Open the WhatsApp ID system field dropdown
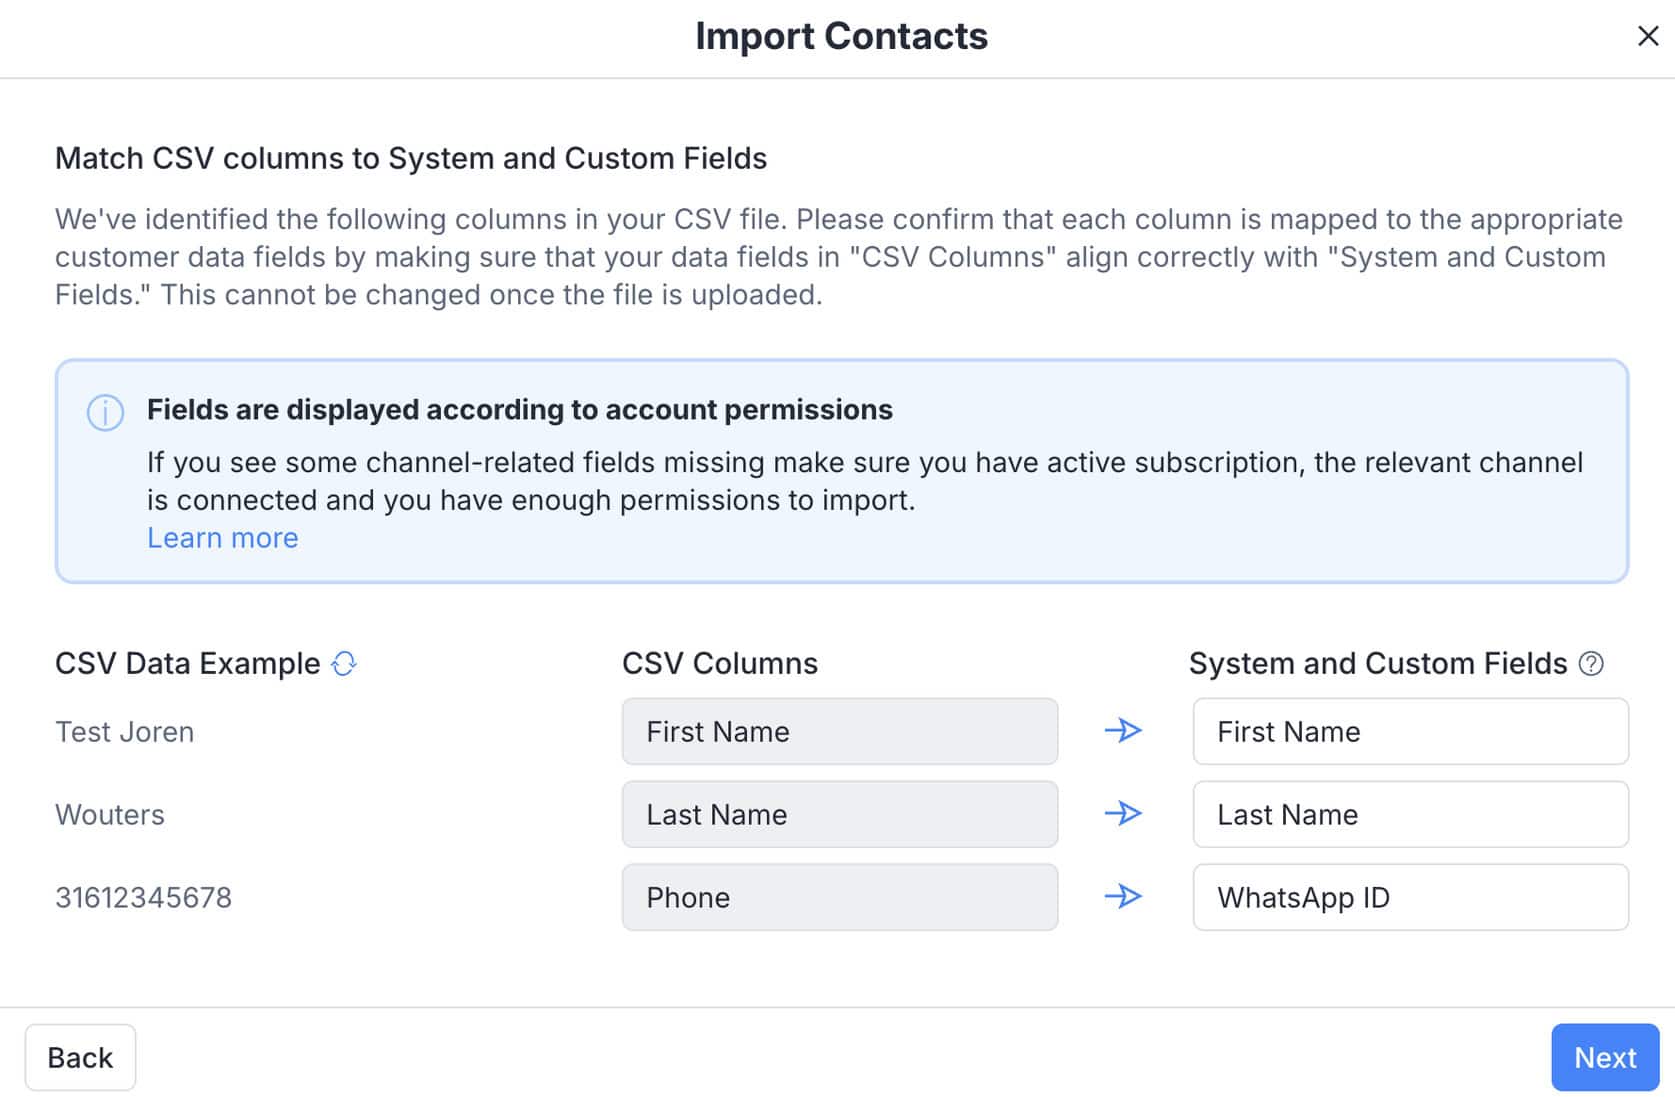 tap(1410, 897)
